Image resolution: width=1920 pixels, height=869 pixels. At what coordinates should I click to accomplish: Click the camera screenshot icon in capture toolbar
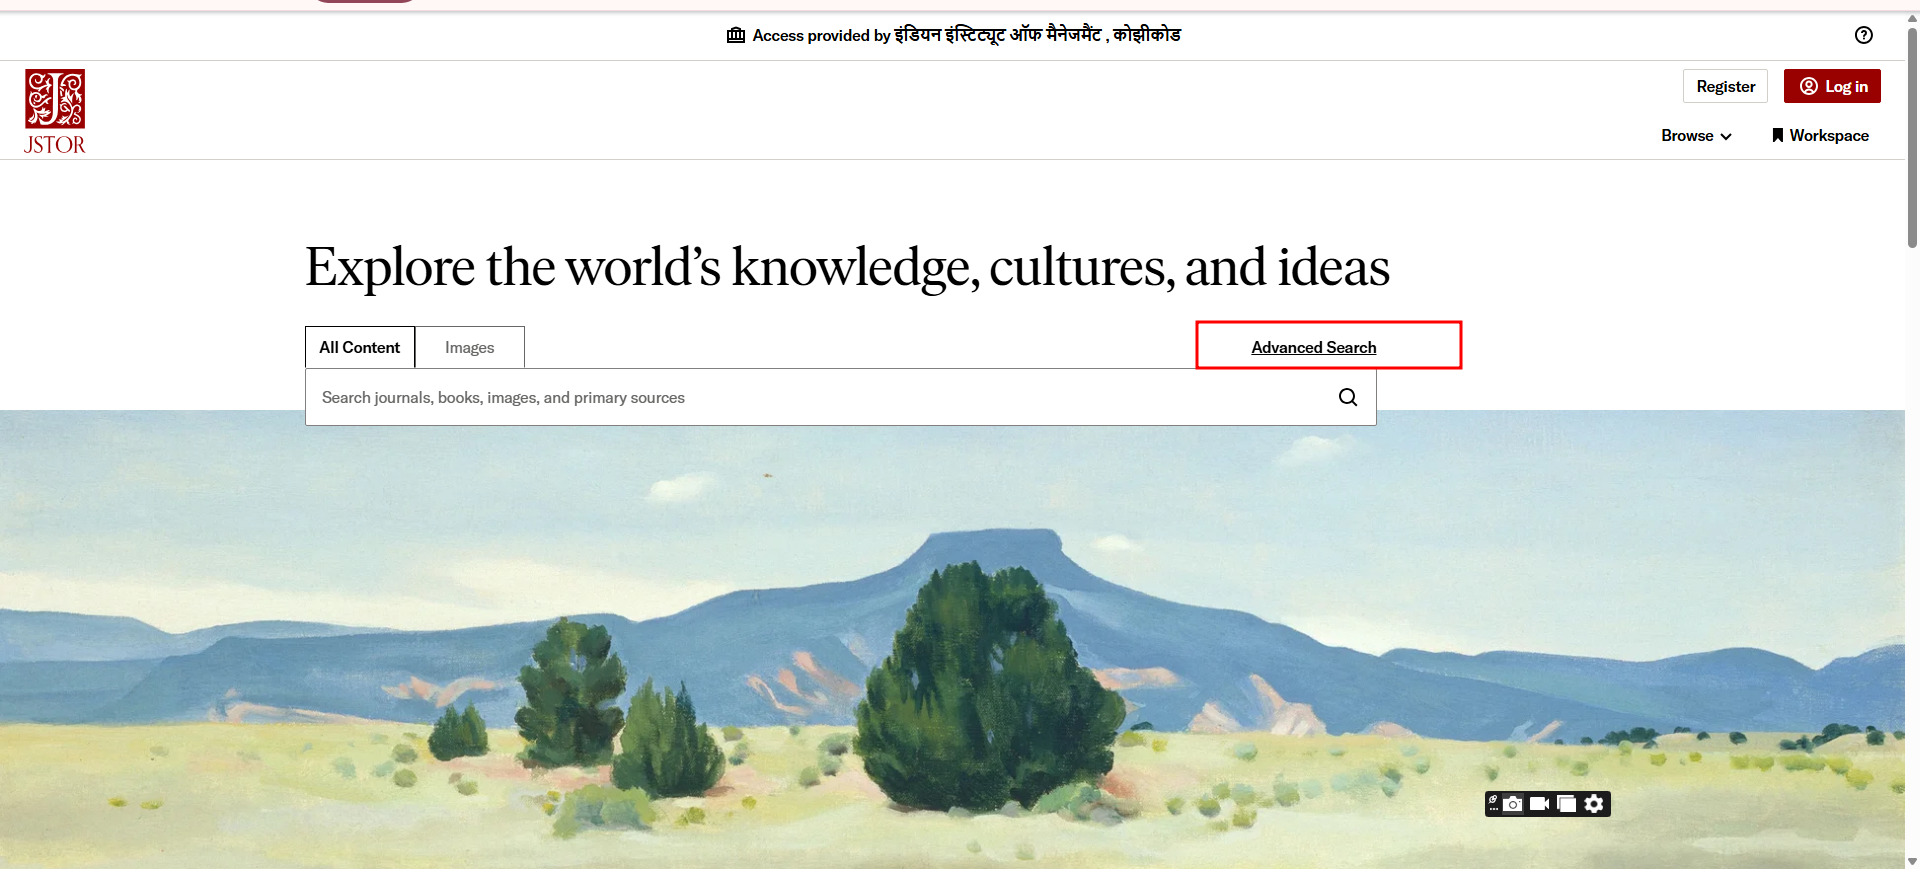pos(1513,804)
